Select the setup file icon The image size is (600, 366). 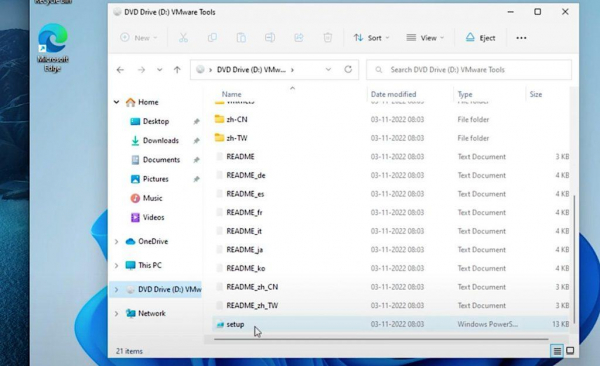tap(220, 325)
